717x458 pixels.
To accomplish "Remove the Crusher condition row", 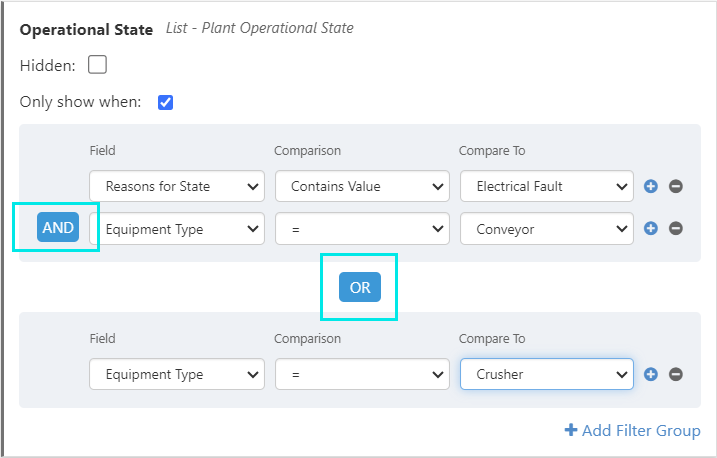I will (675, 374).
